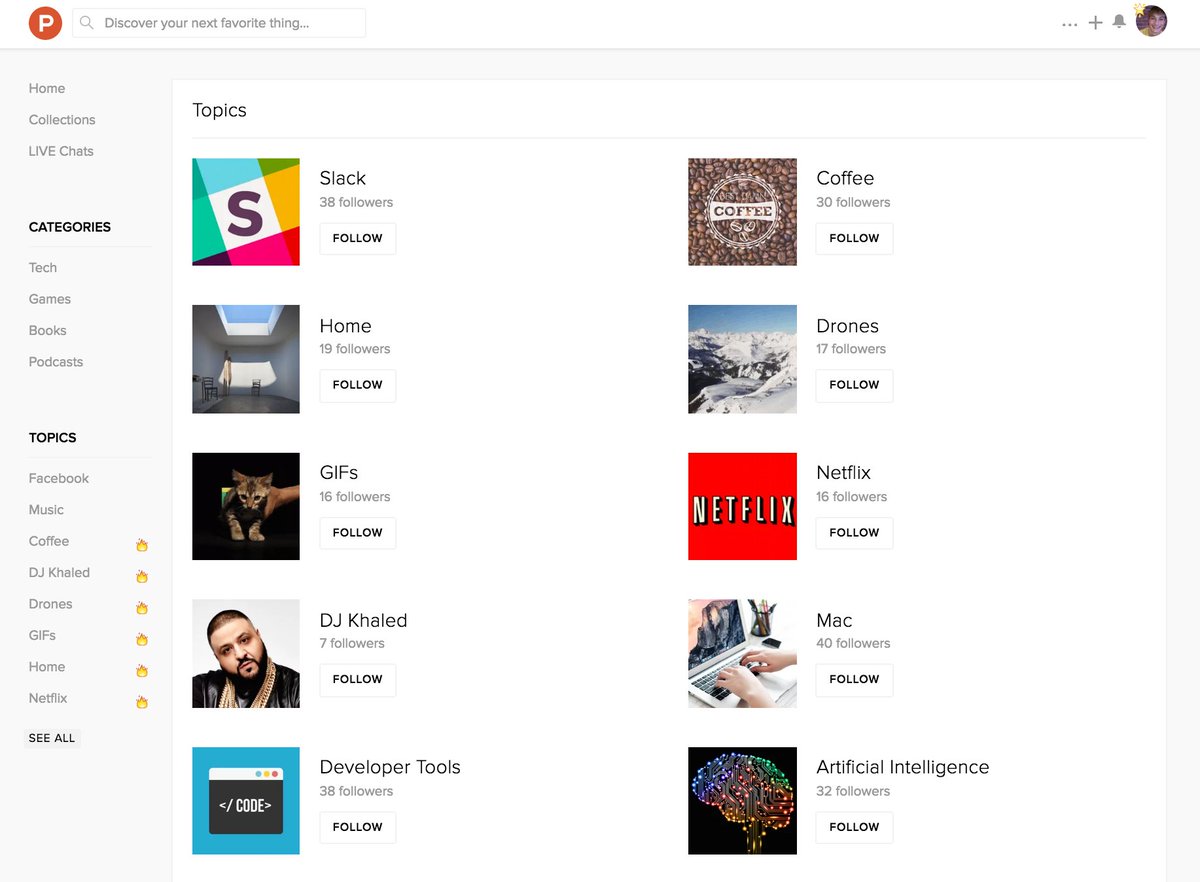Open the Artificial Intelligence brain image

pyautogui.click(x=742, y=801)
